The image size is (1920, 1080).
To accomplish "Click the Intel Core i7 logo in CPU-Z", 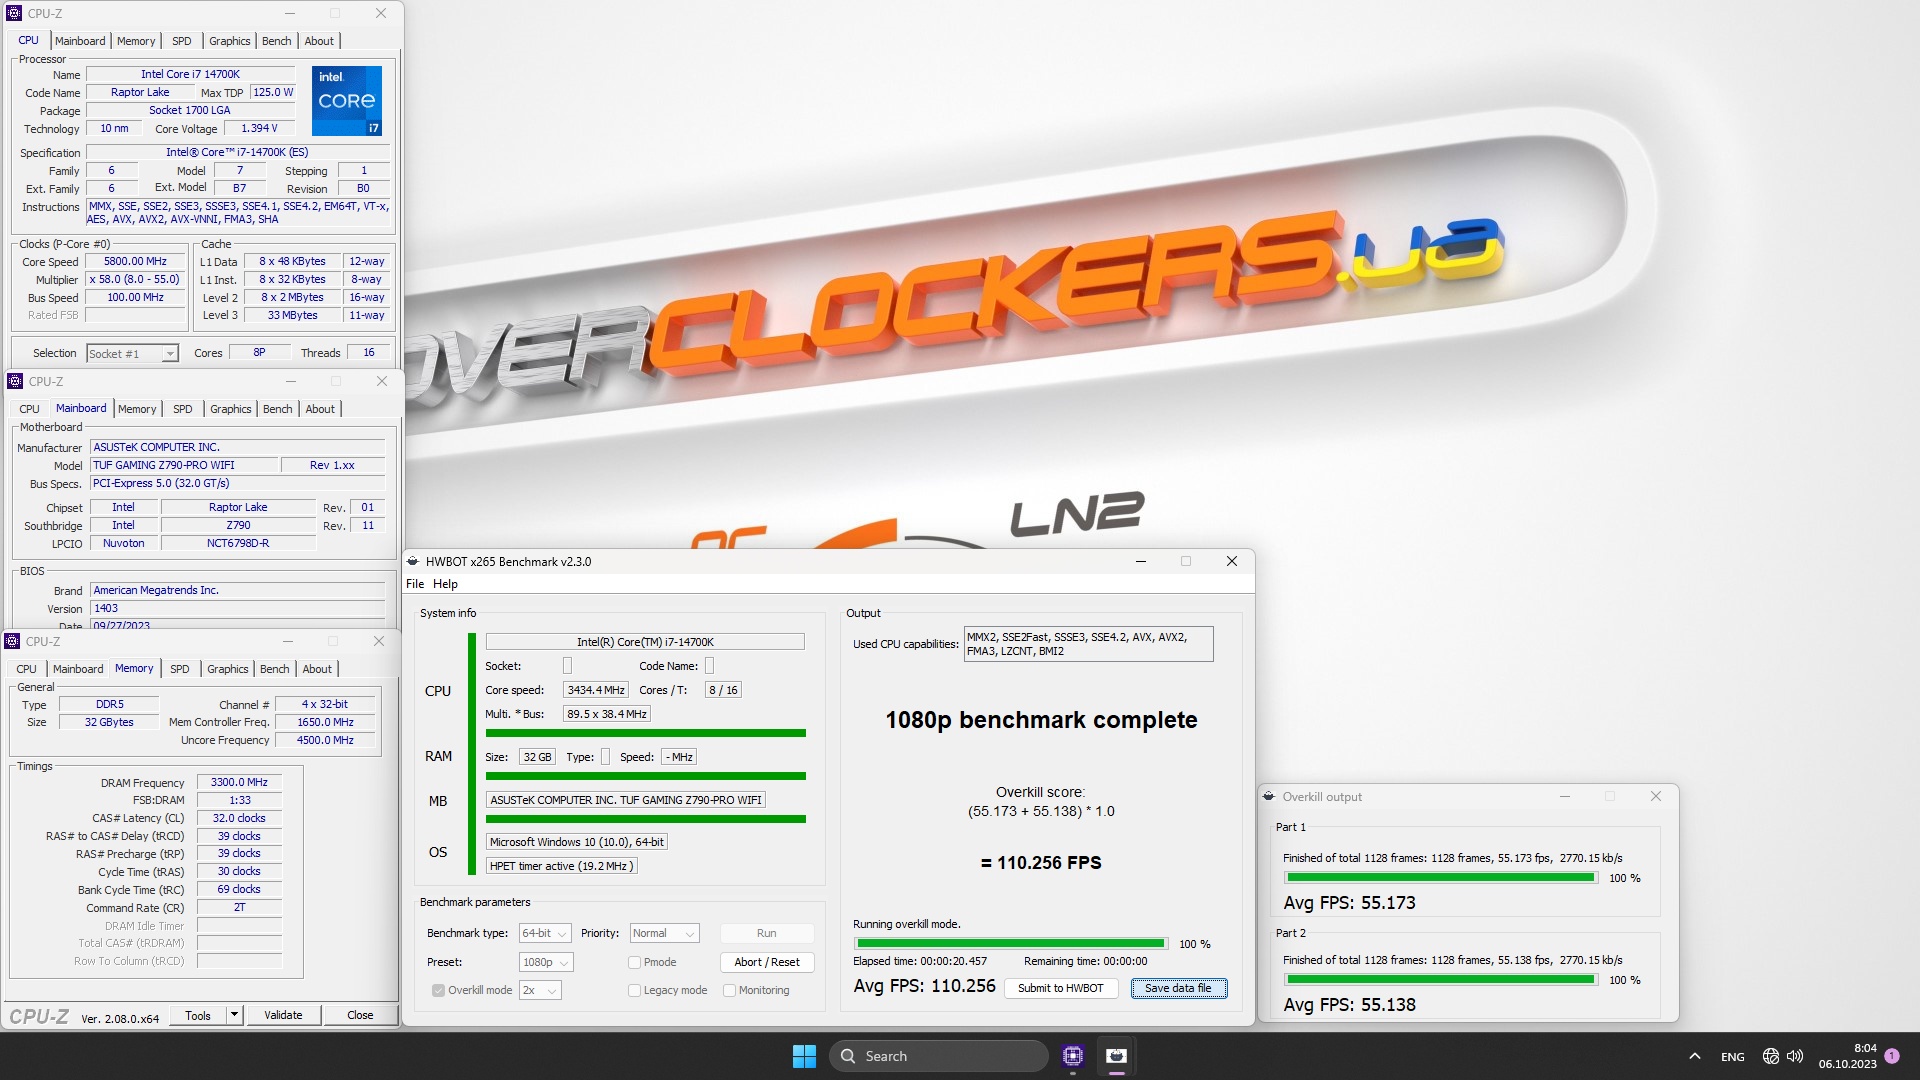I will pyautogui.click(x=346, y=101).
